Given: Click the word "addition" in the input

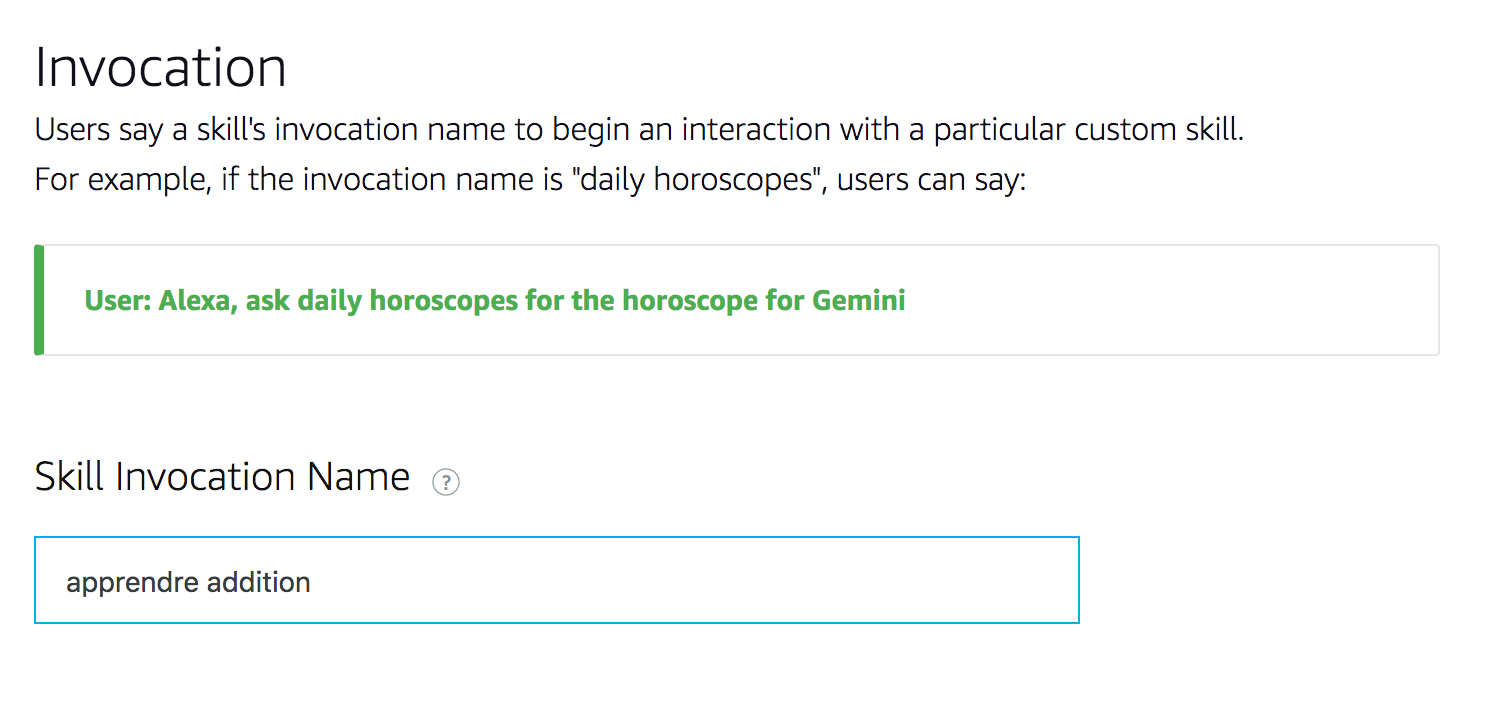Looking at the screenshot, I should (x=250, y=582).
